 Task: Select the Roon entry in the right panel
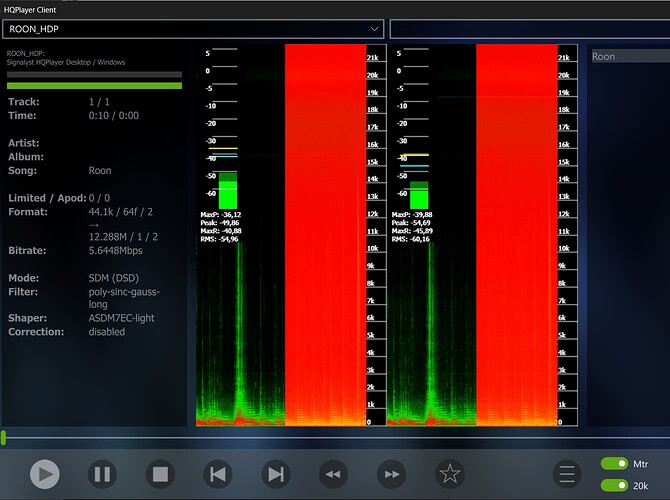tap(631, 56)
